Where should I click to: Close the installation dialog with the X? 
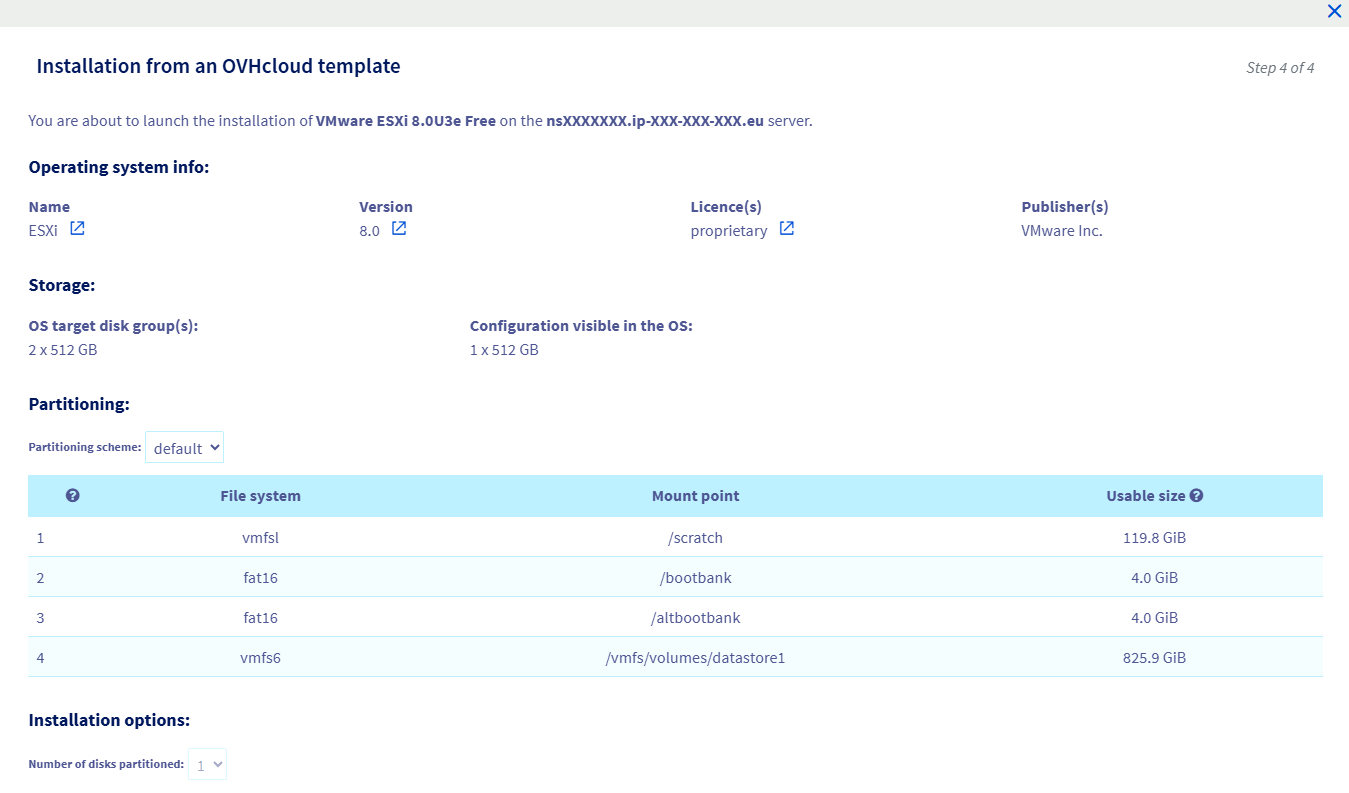1334,12
